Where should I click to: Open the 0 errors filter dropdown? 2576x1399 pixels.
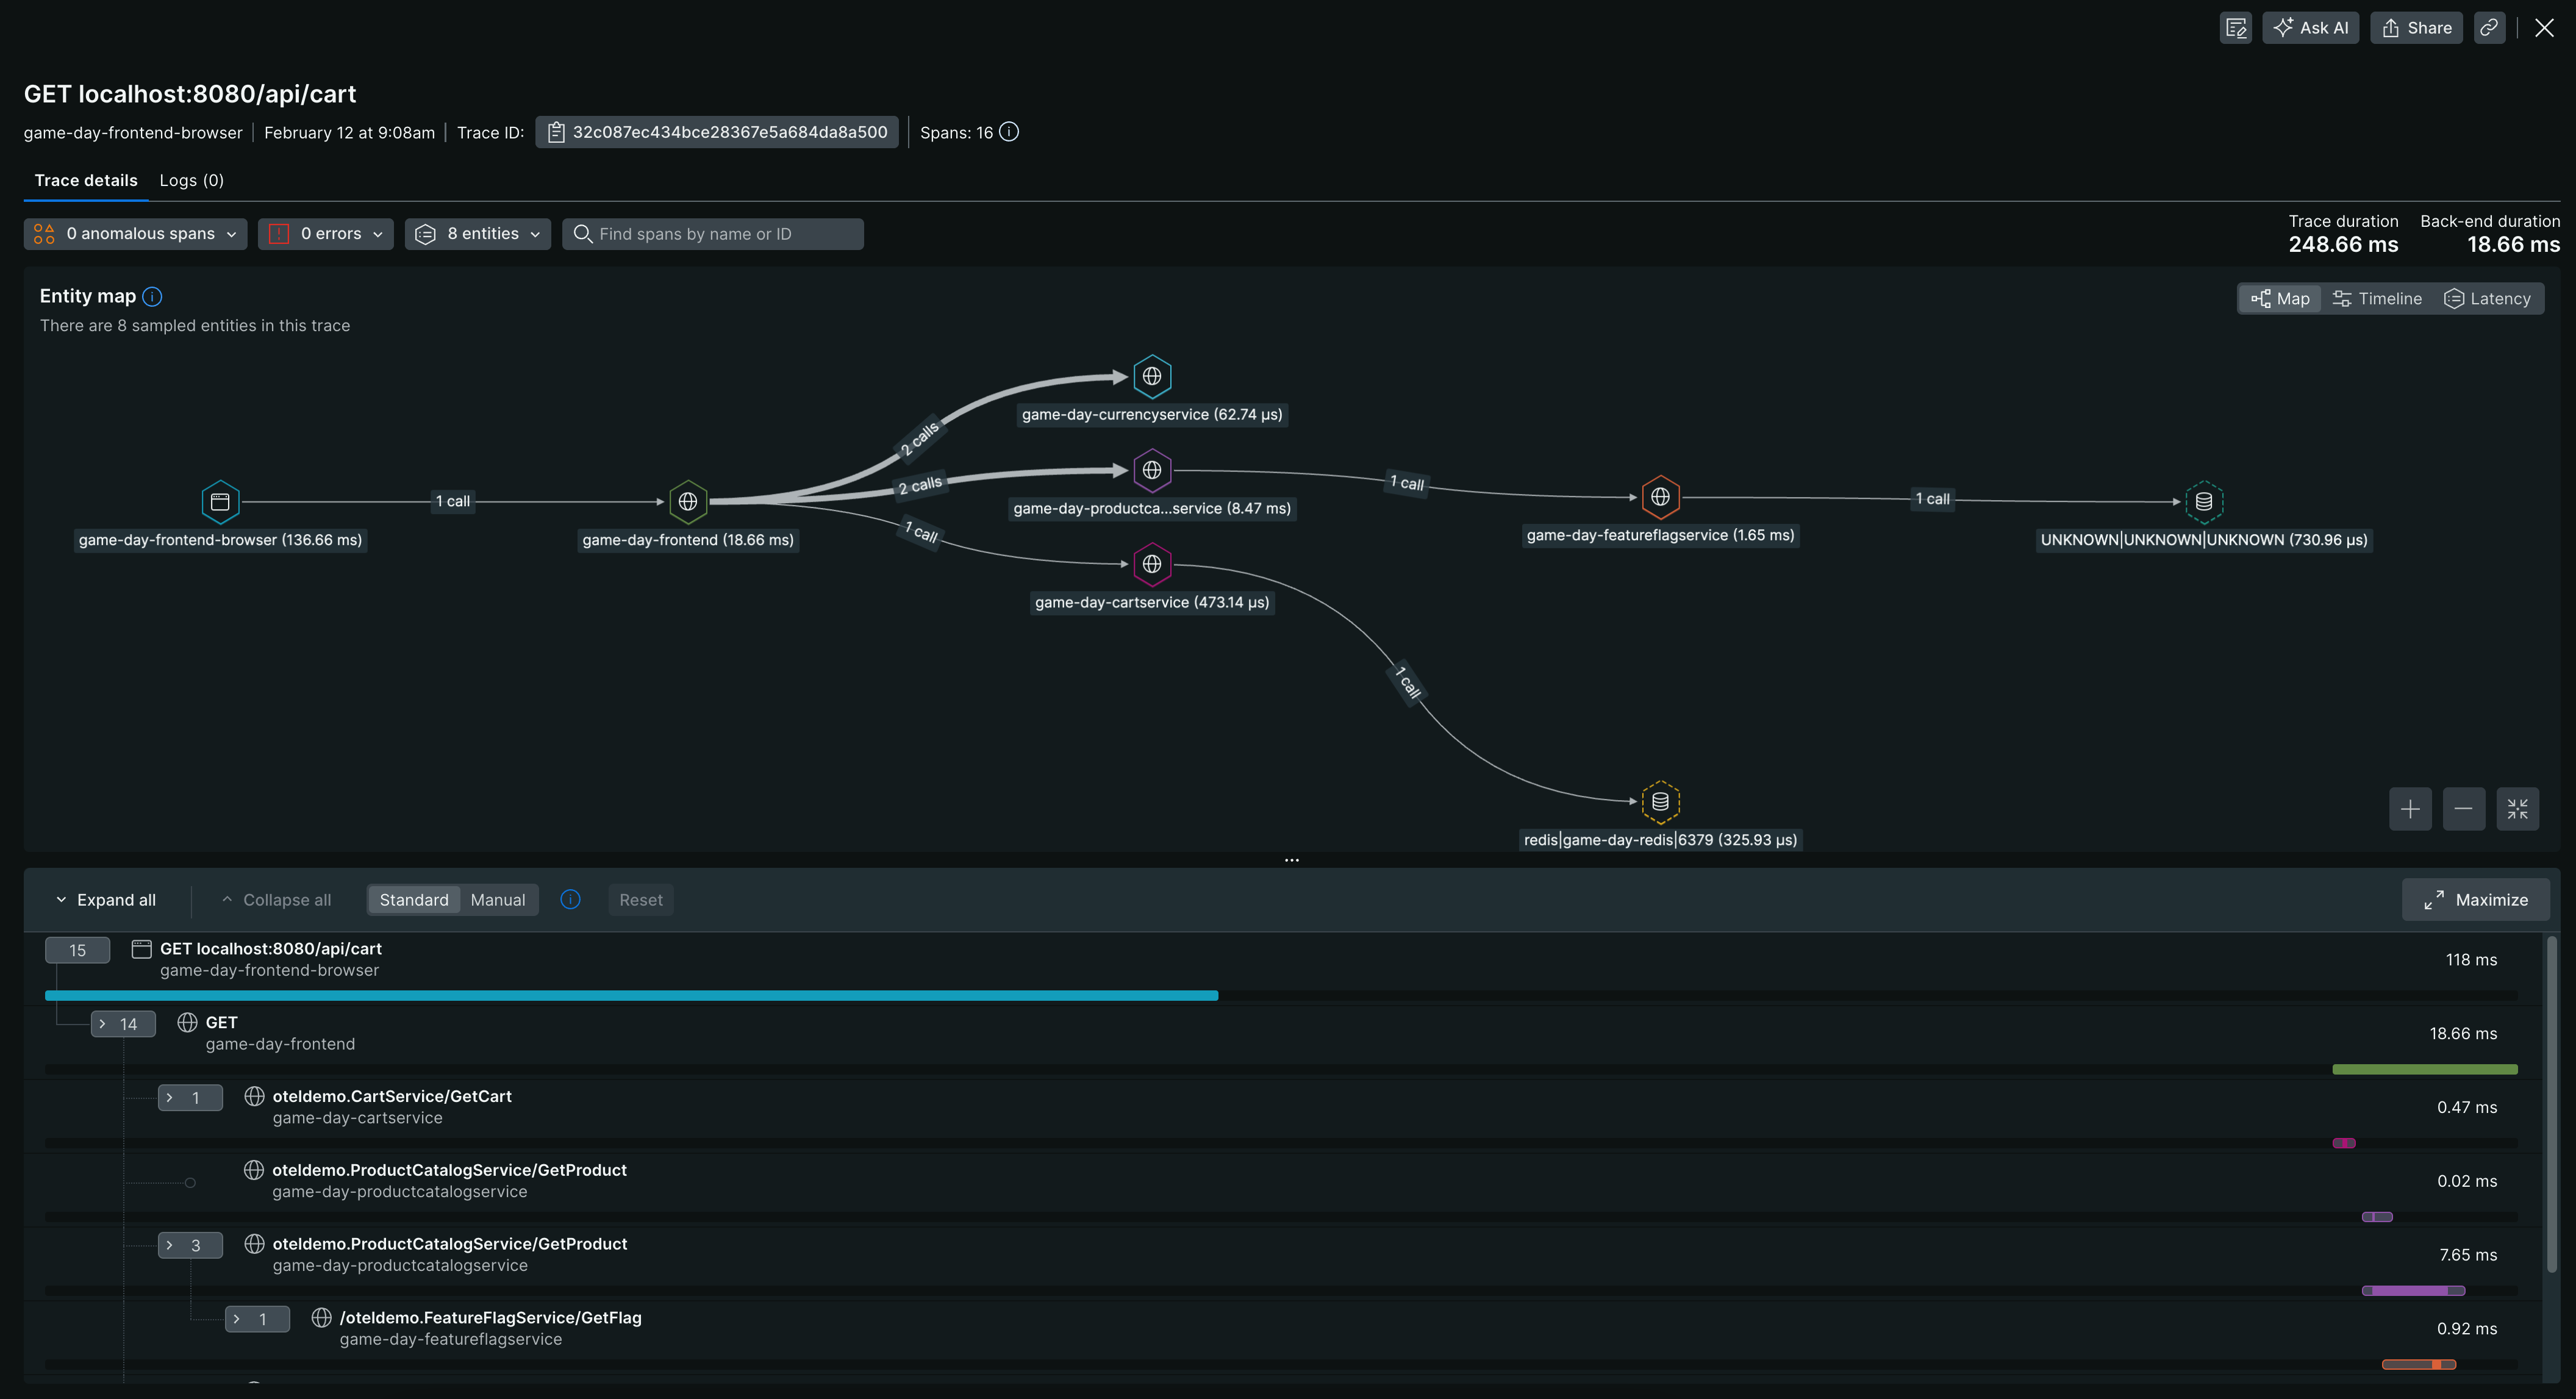(x=326, y=233)
